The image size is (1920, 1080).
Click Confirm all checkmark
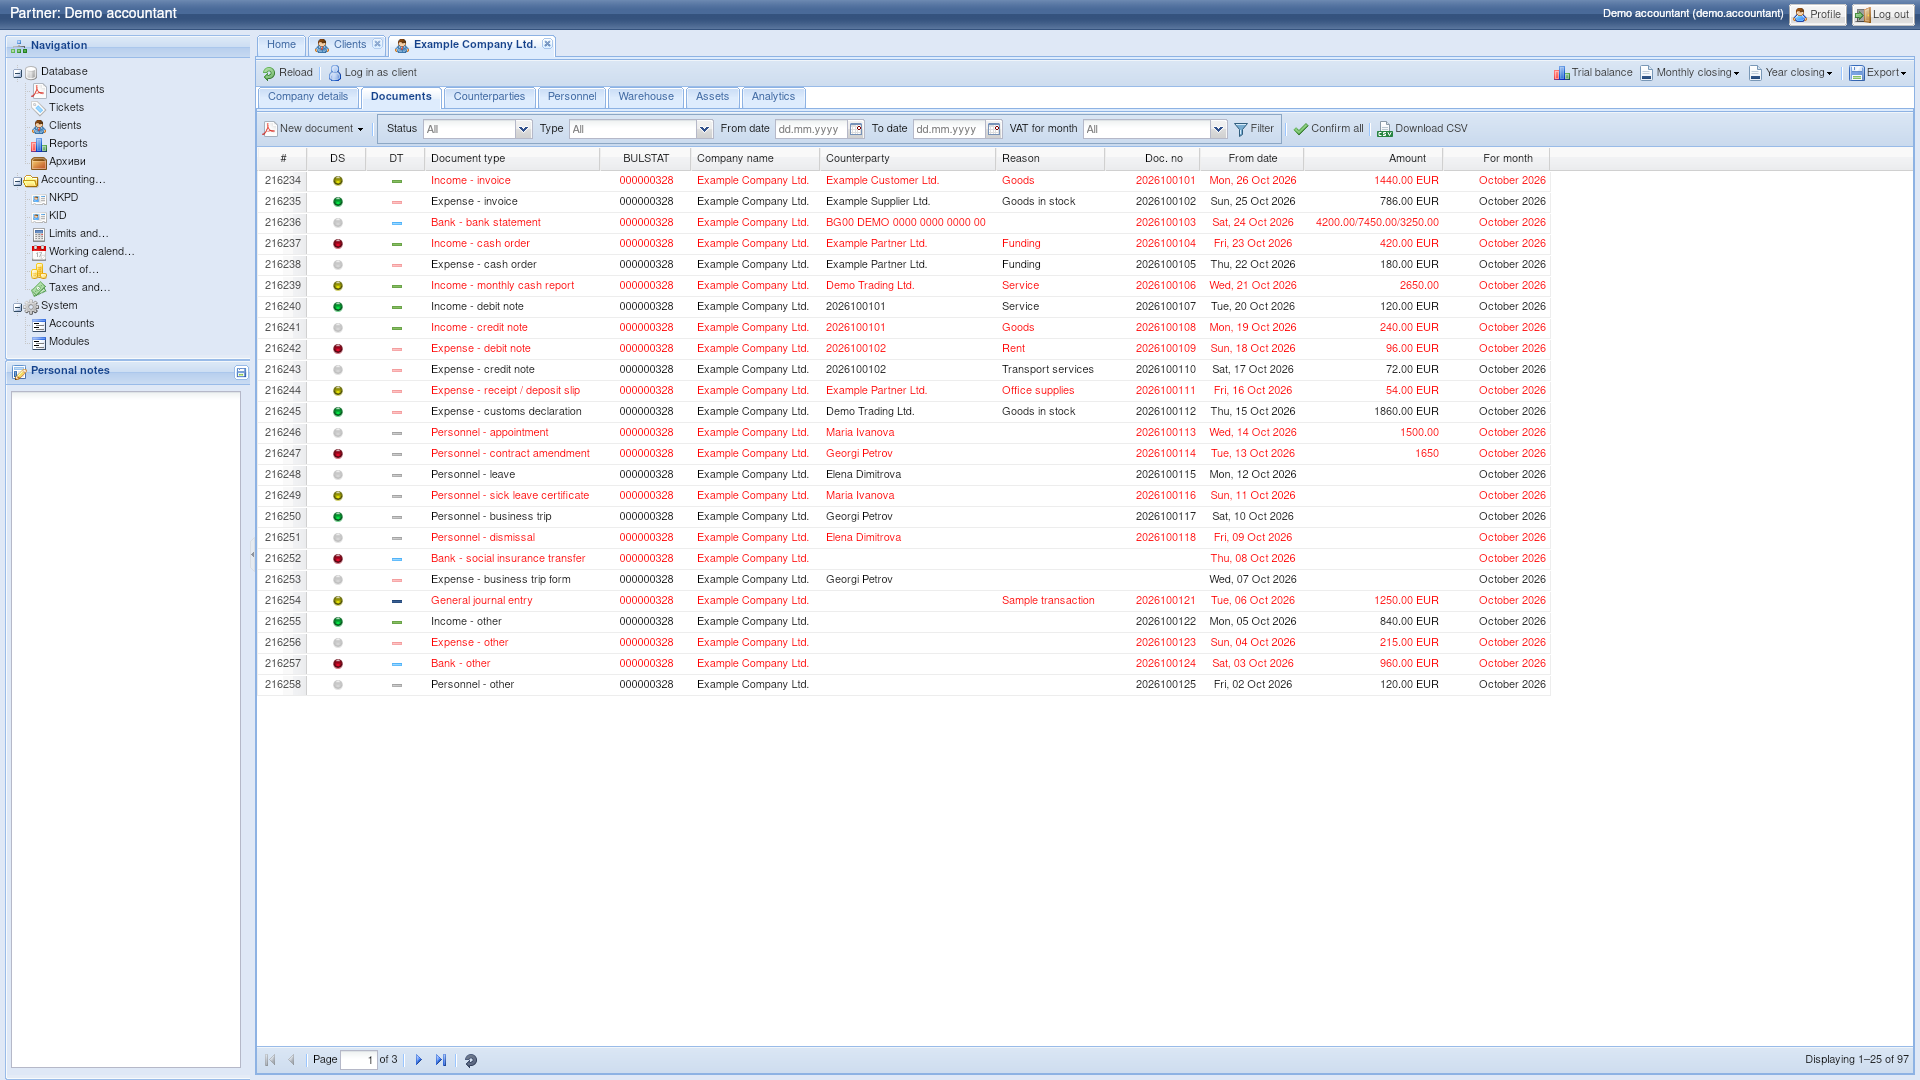[1301, 129]
